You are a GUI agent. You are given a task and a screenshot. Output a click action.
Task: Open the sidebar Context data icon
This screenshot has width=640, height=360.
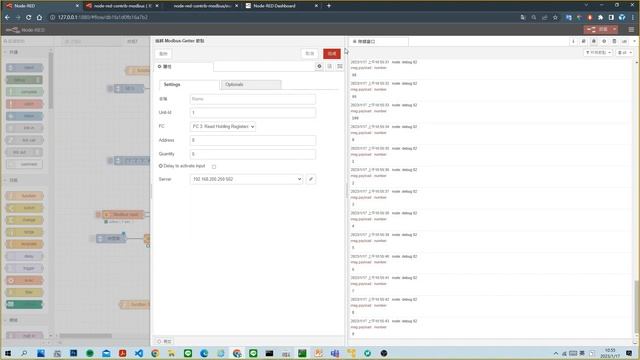[614, 41]
